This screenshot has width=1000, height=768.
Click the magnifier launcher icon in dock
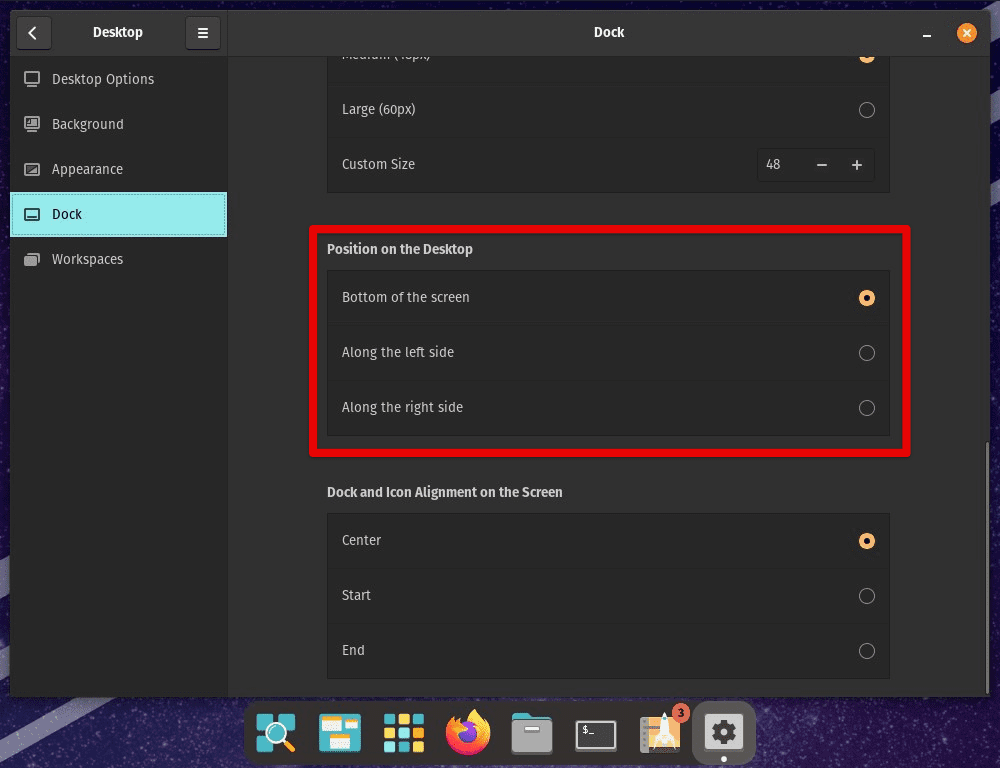click(276, 733)
